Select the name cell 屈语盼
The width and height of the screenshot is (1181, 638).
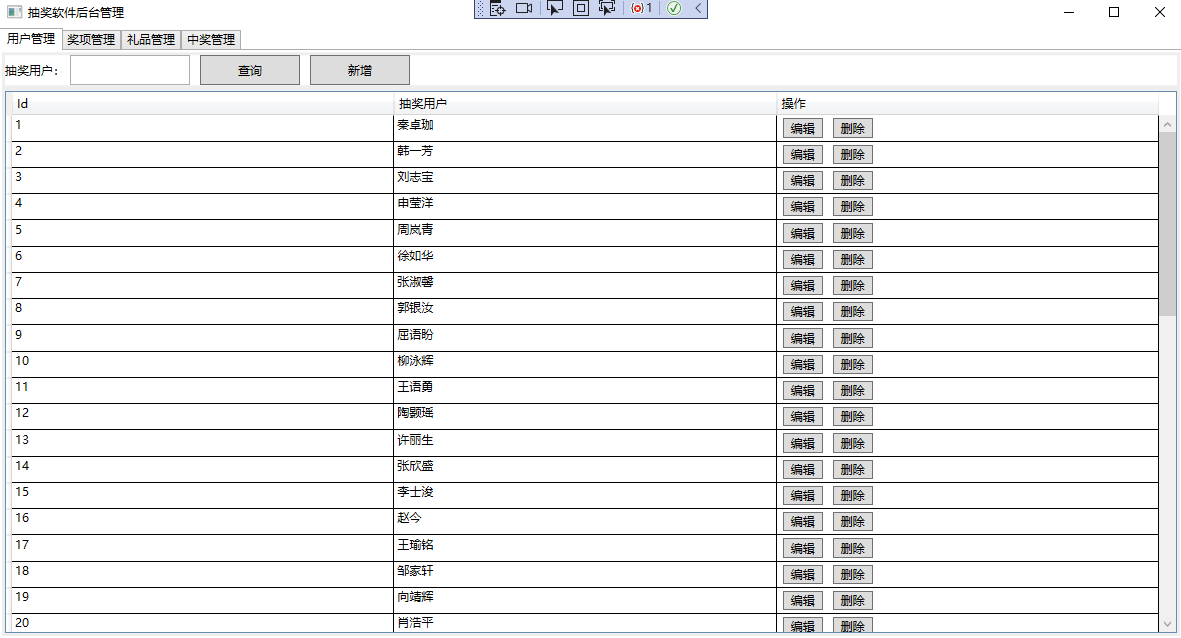click(x=584, y=338)
